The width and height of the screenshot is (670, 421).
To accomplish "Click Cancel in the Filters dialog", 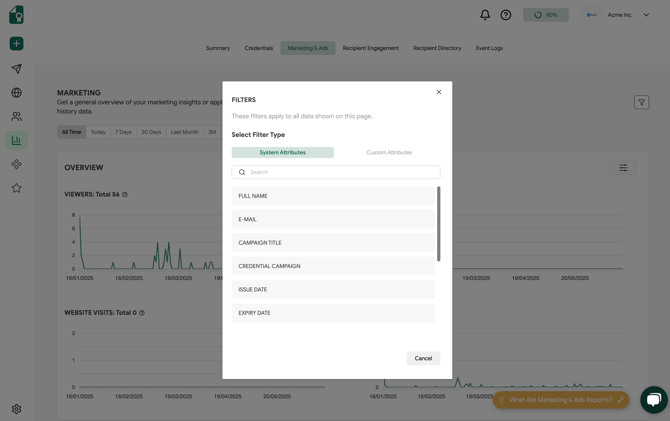I will click(x=423, y=358).
